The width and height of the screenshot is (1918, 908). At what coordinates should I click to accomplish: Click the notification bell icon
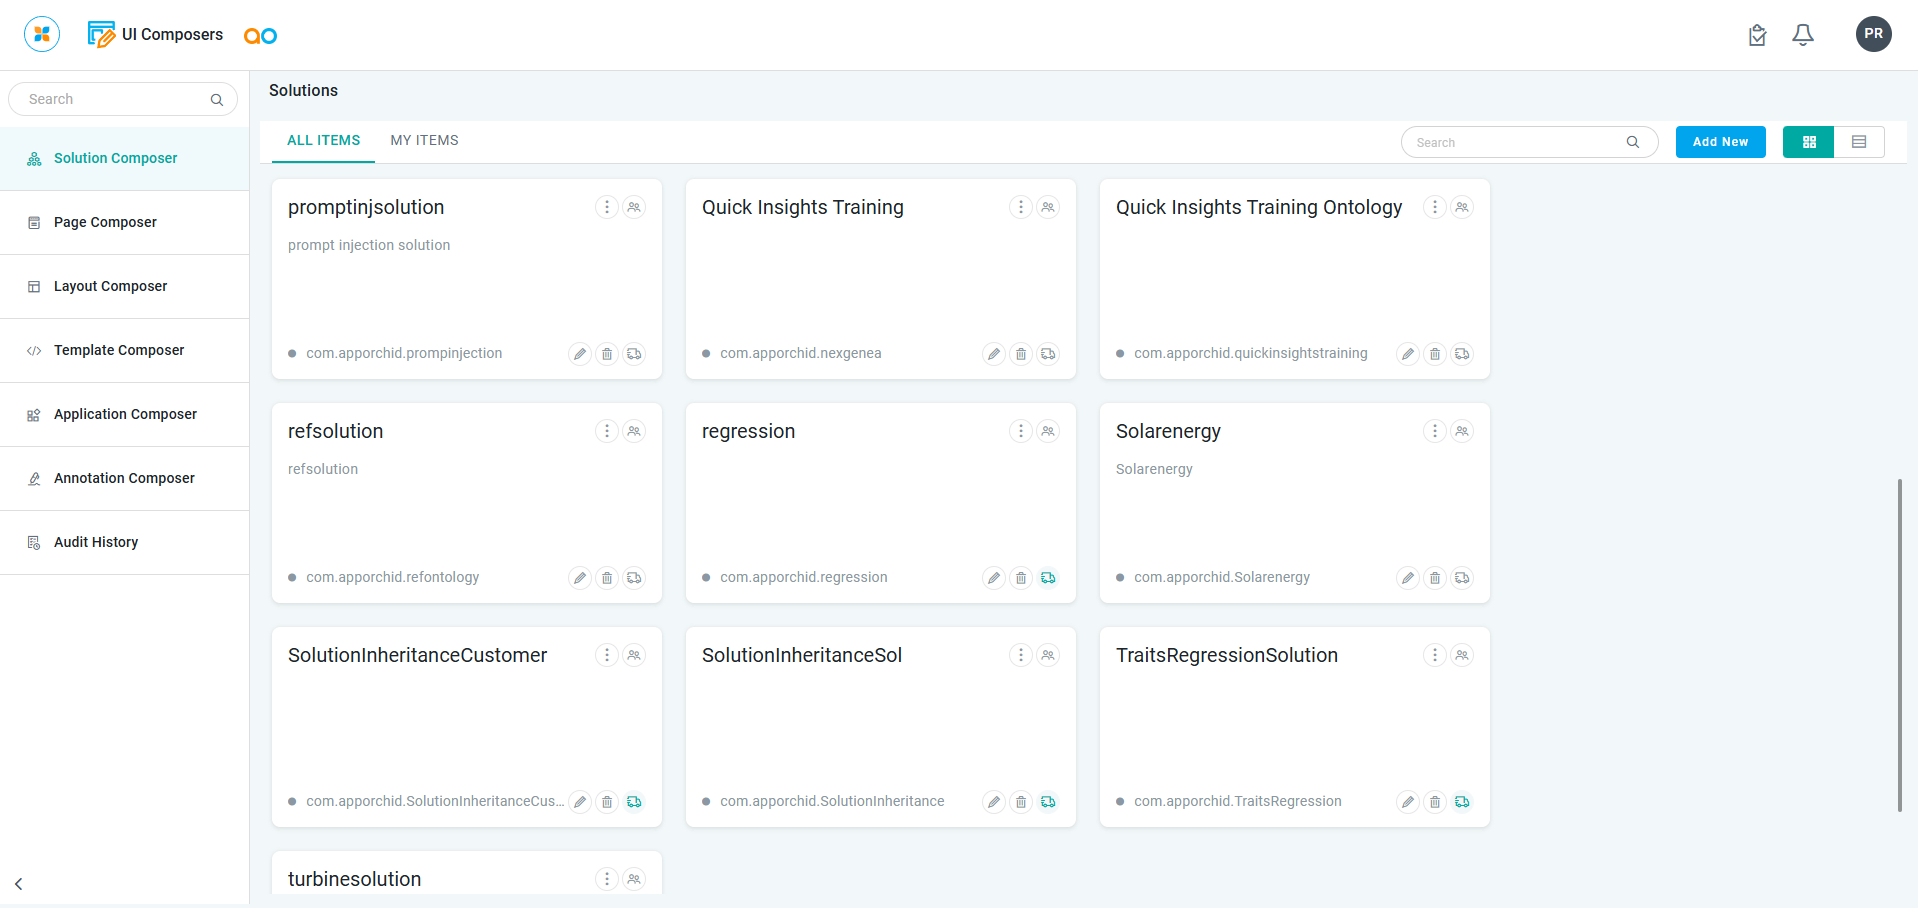click(1803, 35)
